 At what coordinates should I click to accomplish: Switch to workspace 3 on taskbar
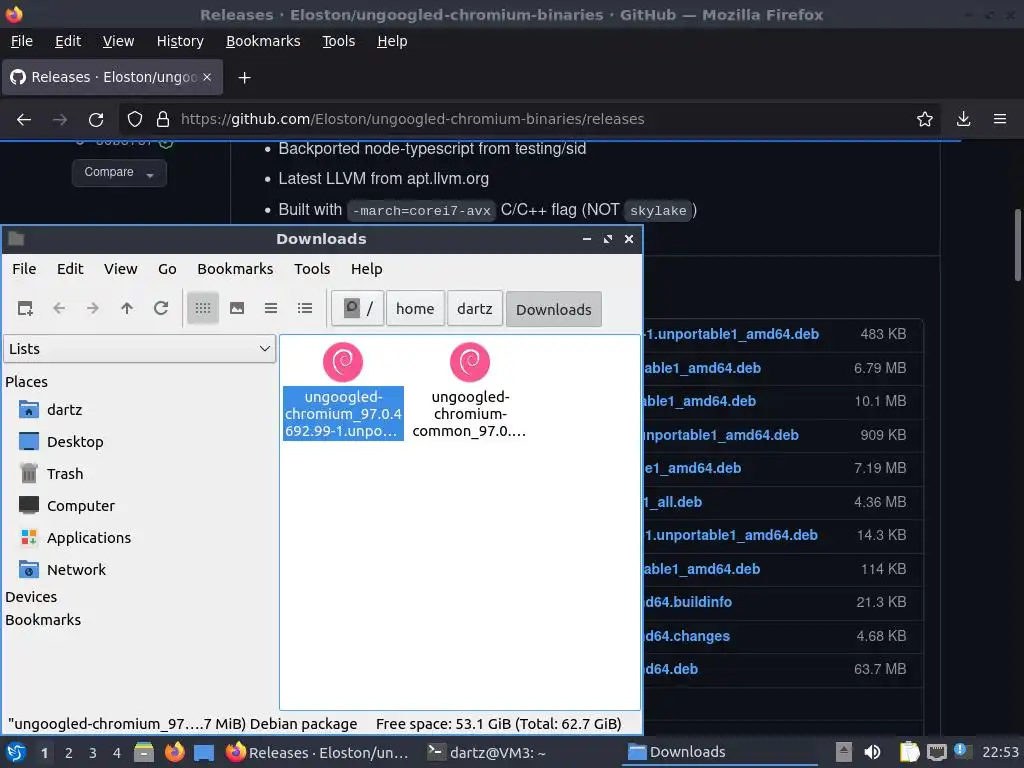coord(93,753)
